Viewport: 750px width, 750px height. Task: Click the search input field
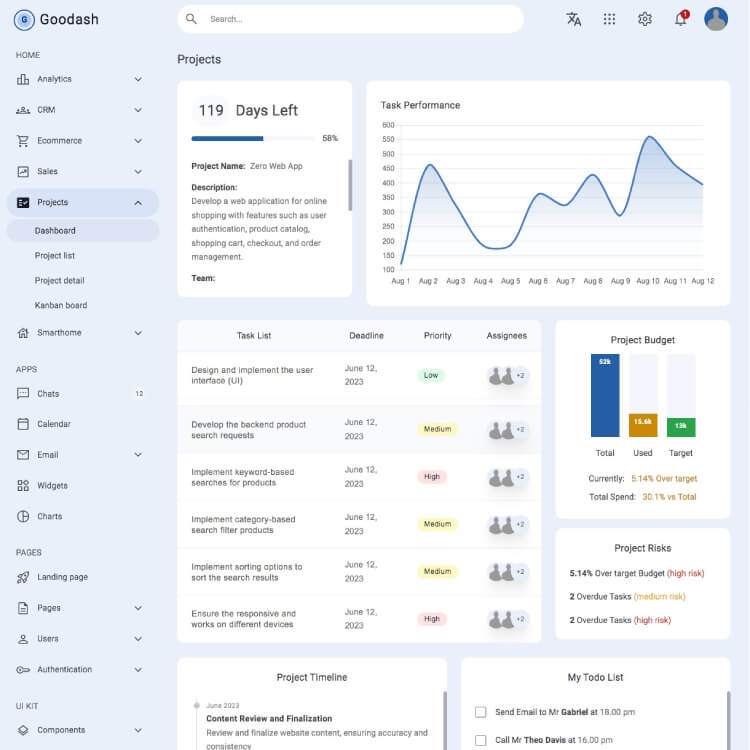[x=360, y=19]
